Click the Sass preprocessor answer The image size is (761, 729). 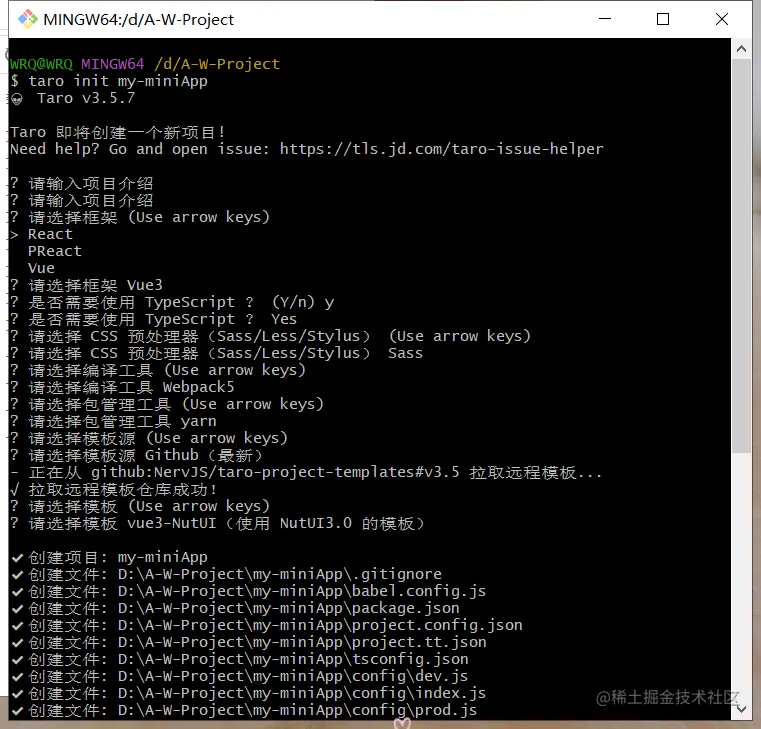click(405, 353)
